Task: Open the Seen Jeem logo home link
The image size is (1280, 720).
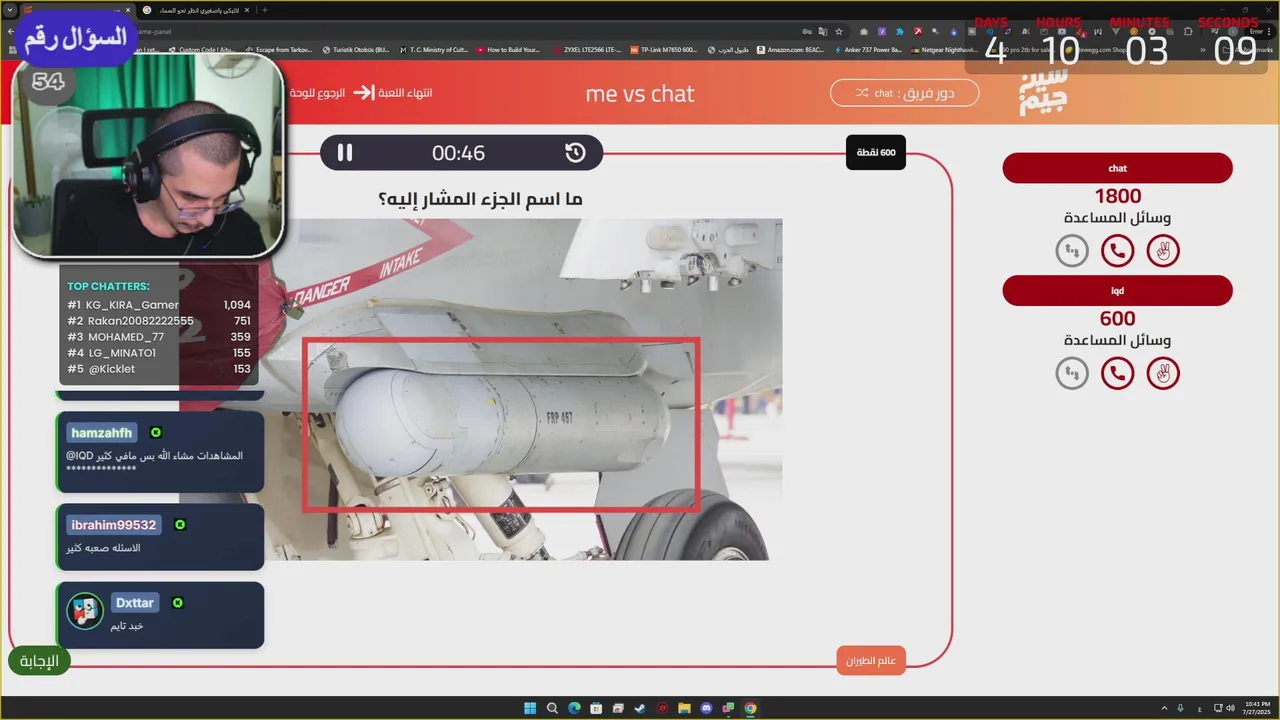Action: pyautogui.click(x=1043, y=92)
